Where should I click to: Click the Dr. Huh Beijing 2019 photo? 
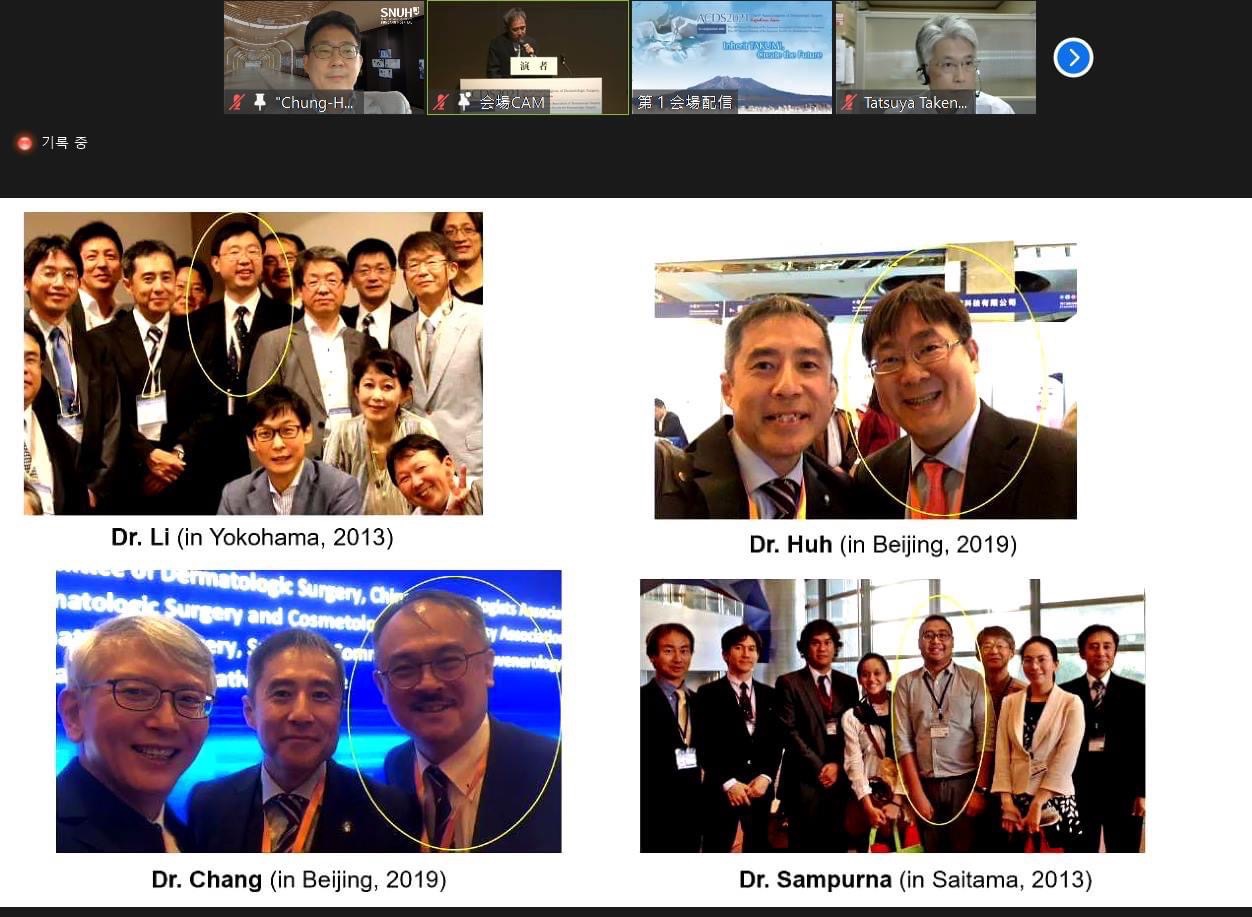click(x=866, y=381)
